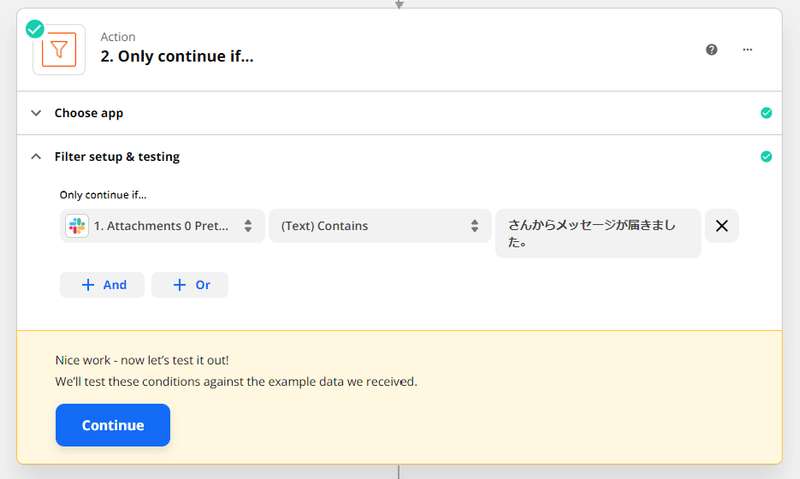This screenshot has width=800, height=479.
Task: Click the blue Continue button
Action: point(113,425)
